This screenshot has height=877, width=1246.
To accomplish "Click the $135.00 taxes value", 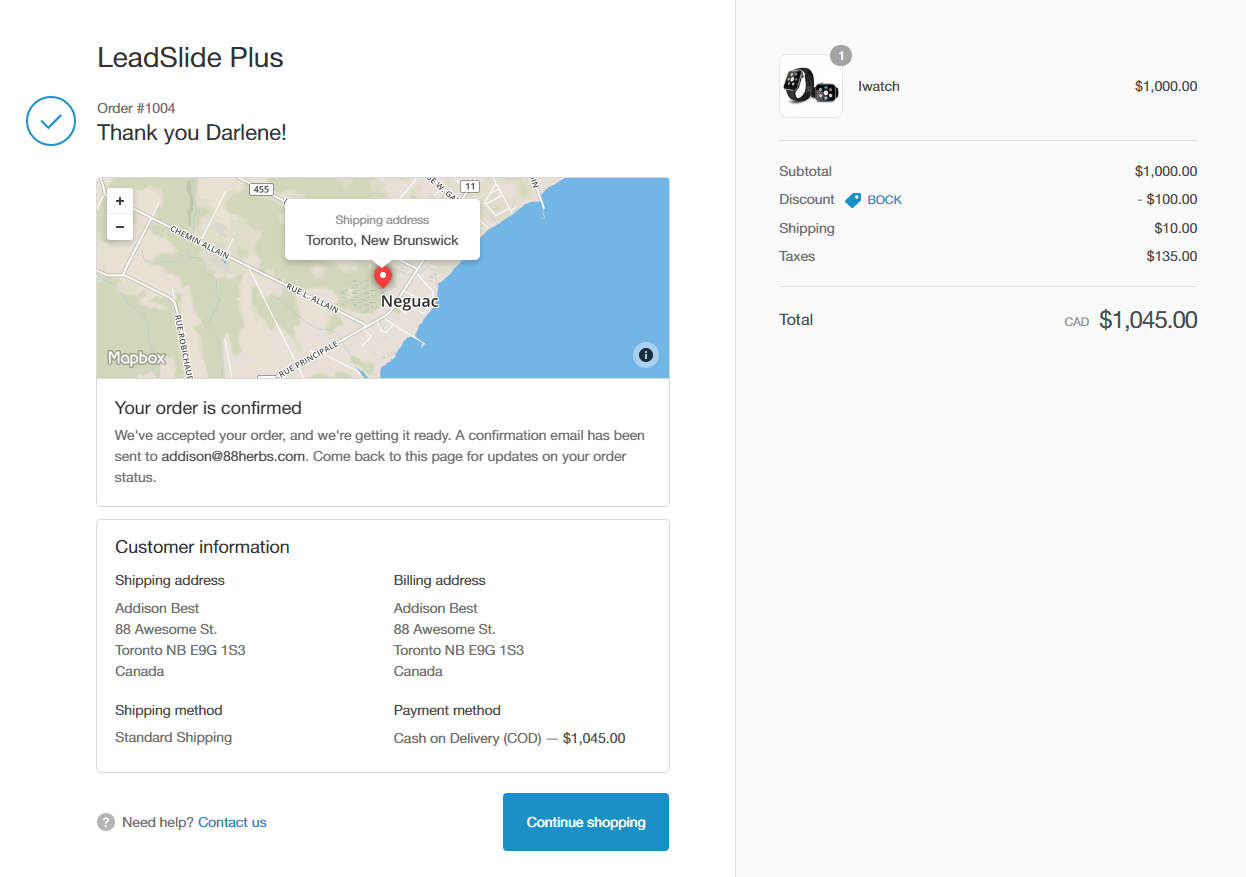I will [x=1172, y=256].
